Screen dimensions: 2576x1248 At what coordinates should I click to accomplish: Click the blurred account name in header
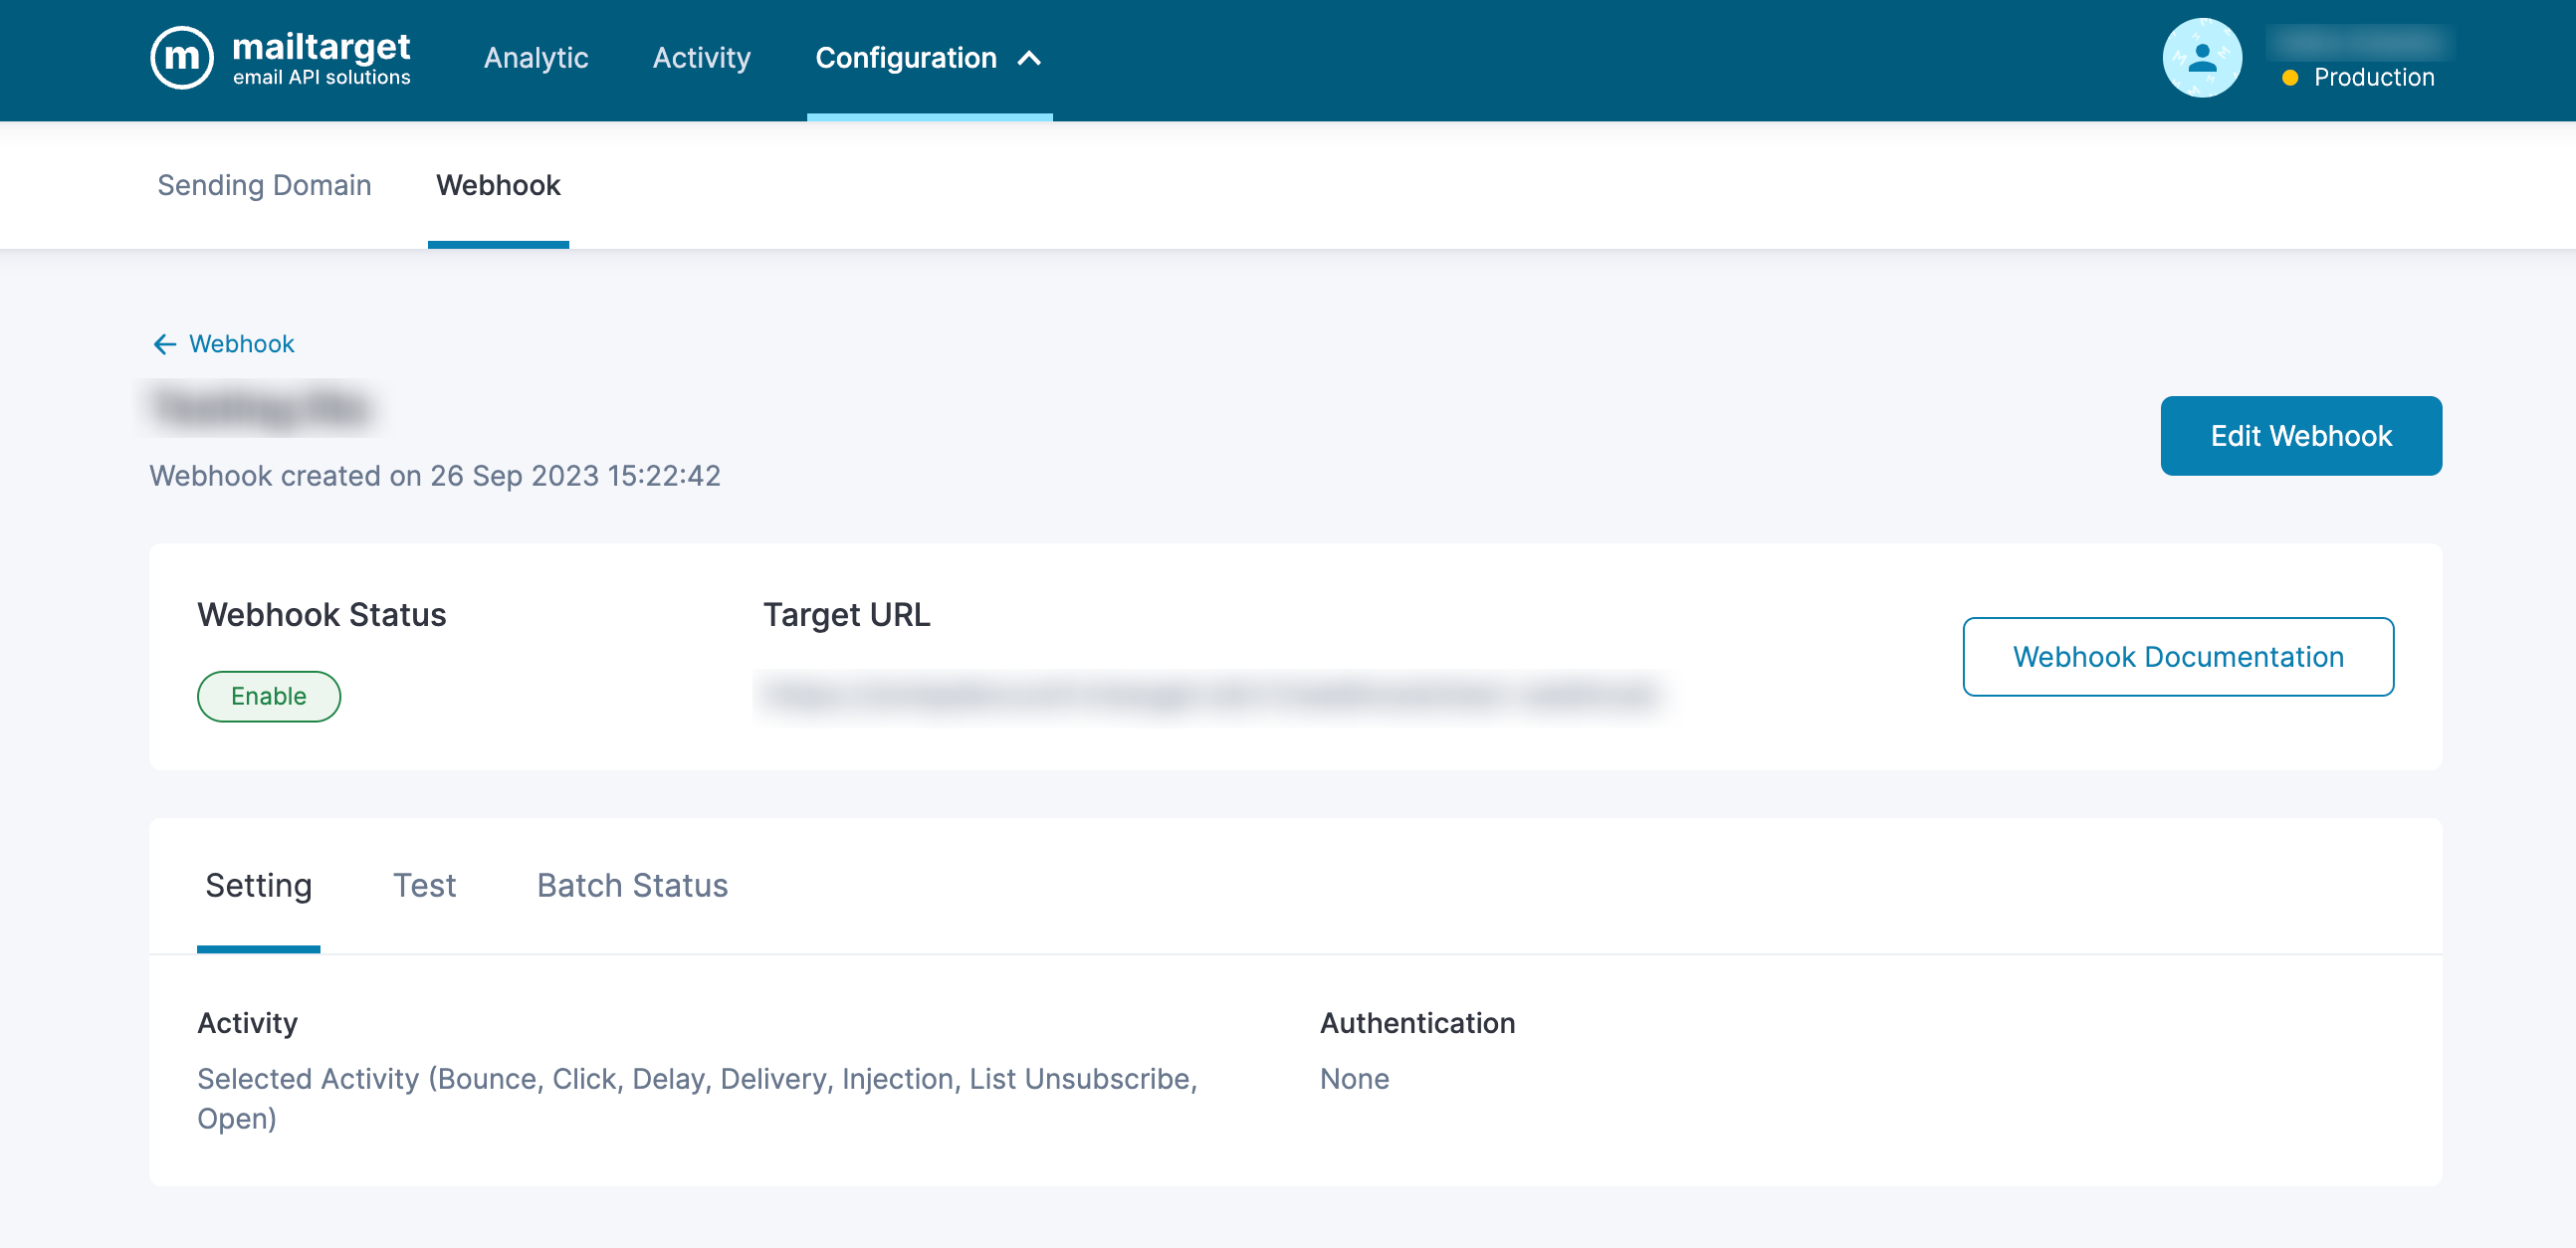2358,42
